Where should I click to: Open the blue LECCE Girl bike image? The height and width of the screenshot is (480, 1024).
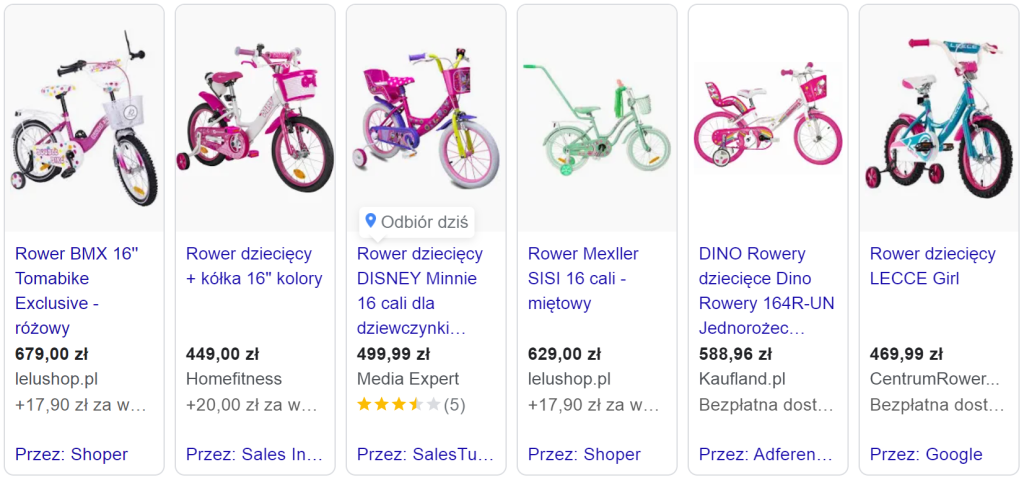pyautogui.click(x=938, y=118)
